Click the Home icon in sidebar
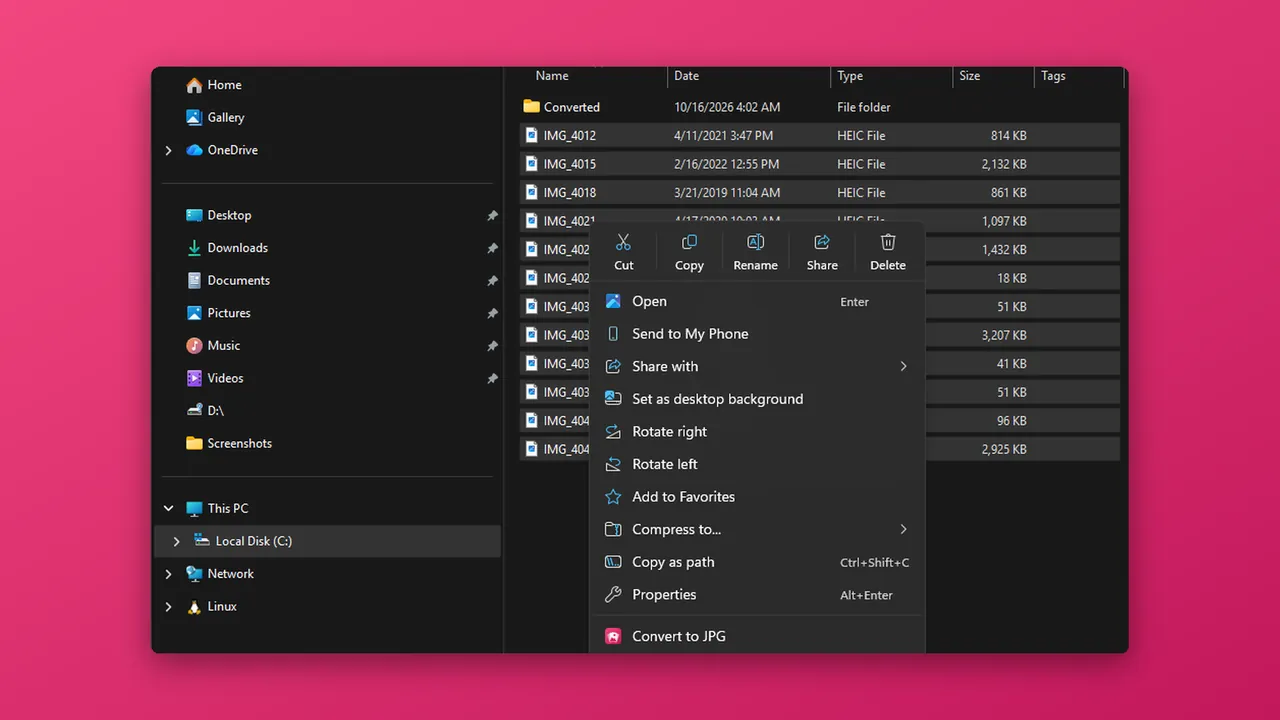The width and height of the screenshot is (1280, 720). pyautogui.click(x=194, y=85)
